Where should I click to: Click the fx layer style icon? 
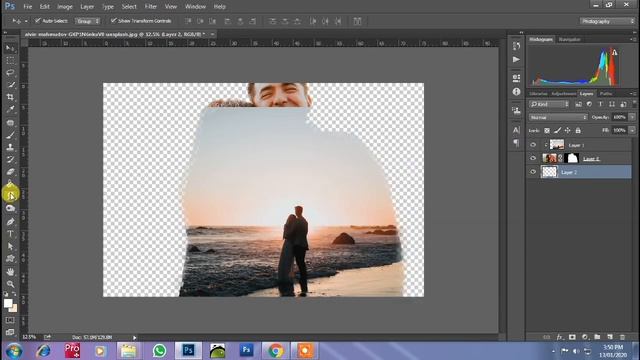[x=559, y=337]
